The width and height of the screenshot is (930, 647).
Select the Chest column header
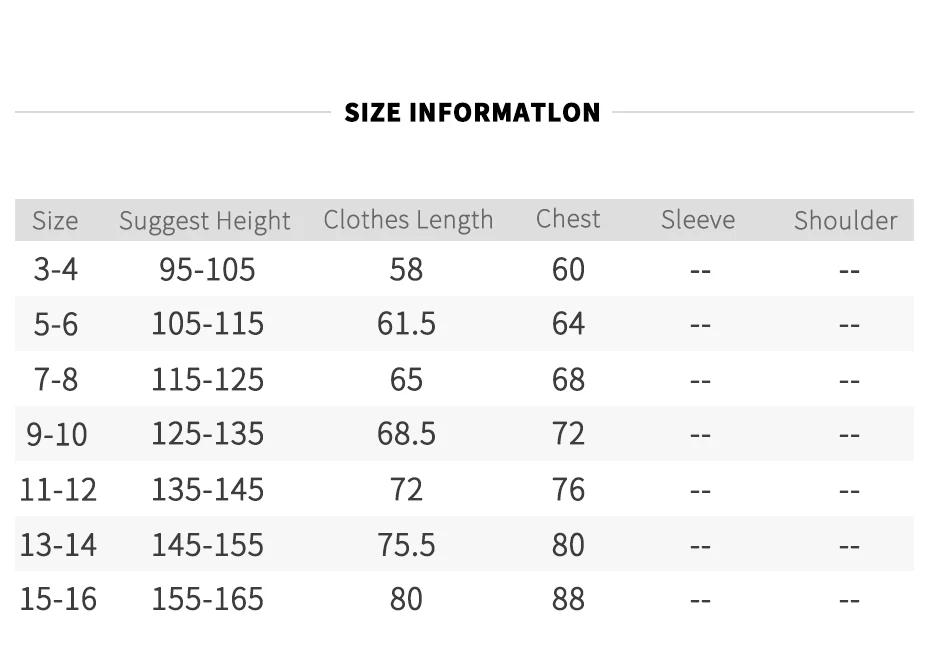[x=568, y=219]
